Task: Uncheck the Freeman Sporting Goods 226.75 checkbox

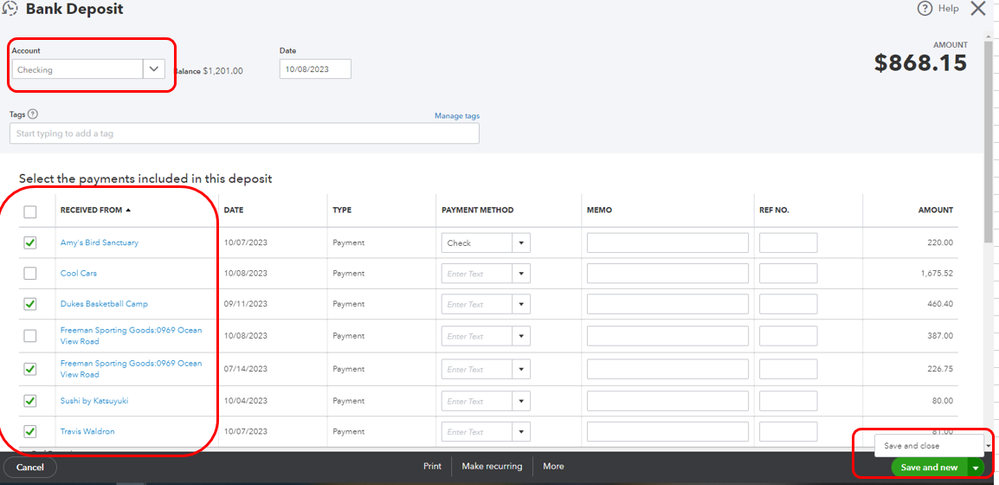Action: pyautogui.click(x=30, y=369)
